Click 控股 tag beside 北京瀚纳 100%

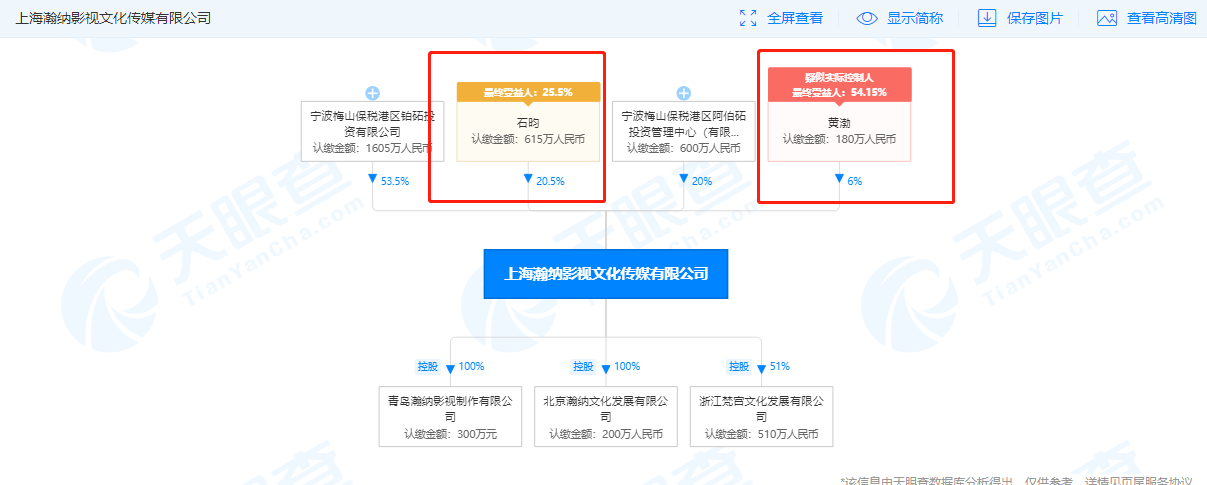583,366
